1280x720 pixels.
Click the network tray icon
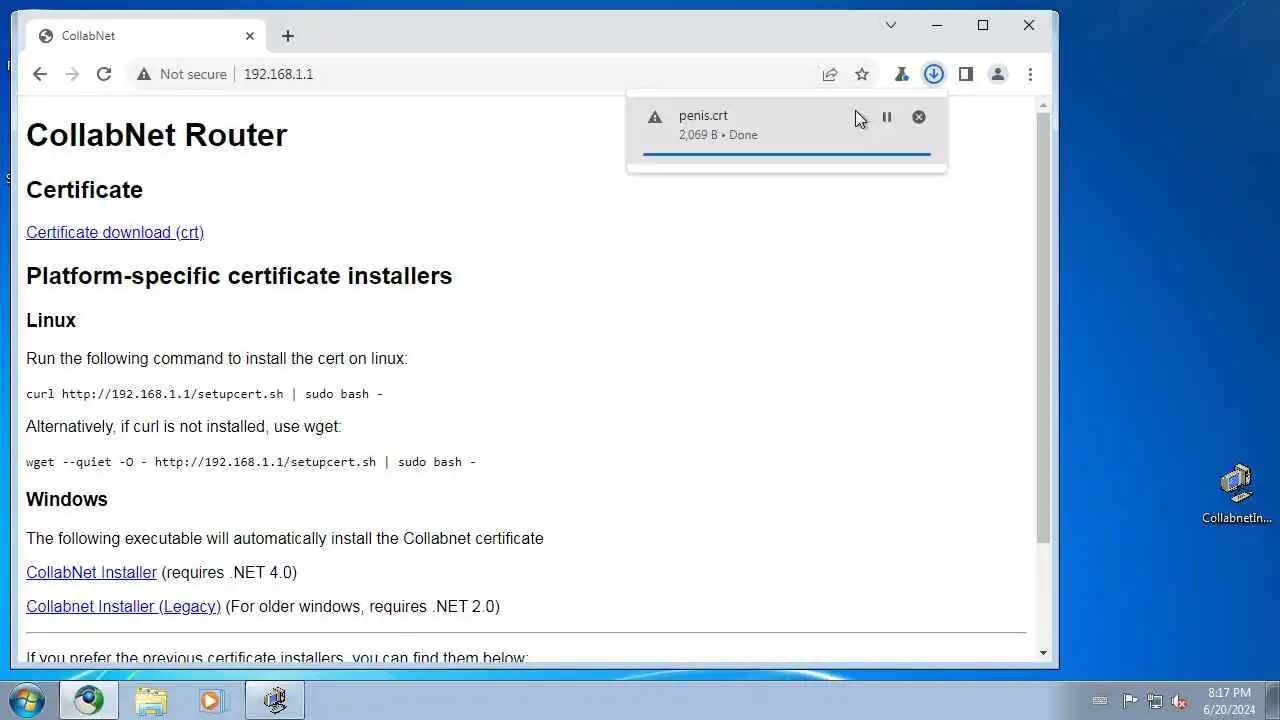point(1155,701)
